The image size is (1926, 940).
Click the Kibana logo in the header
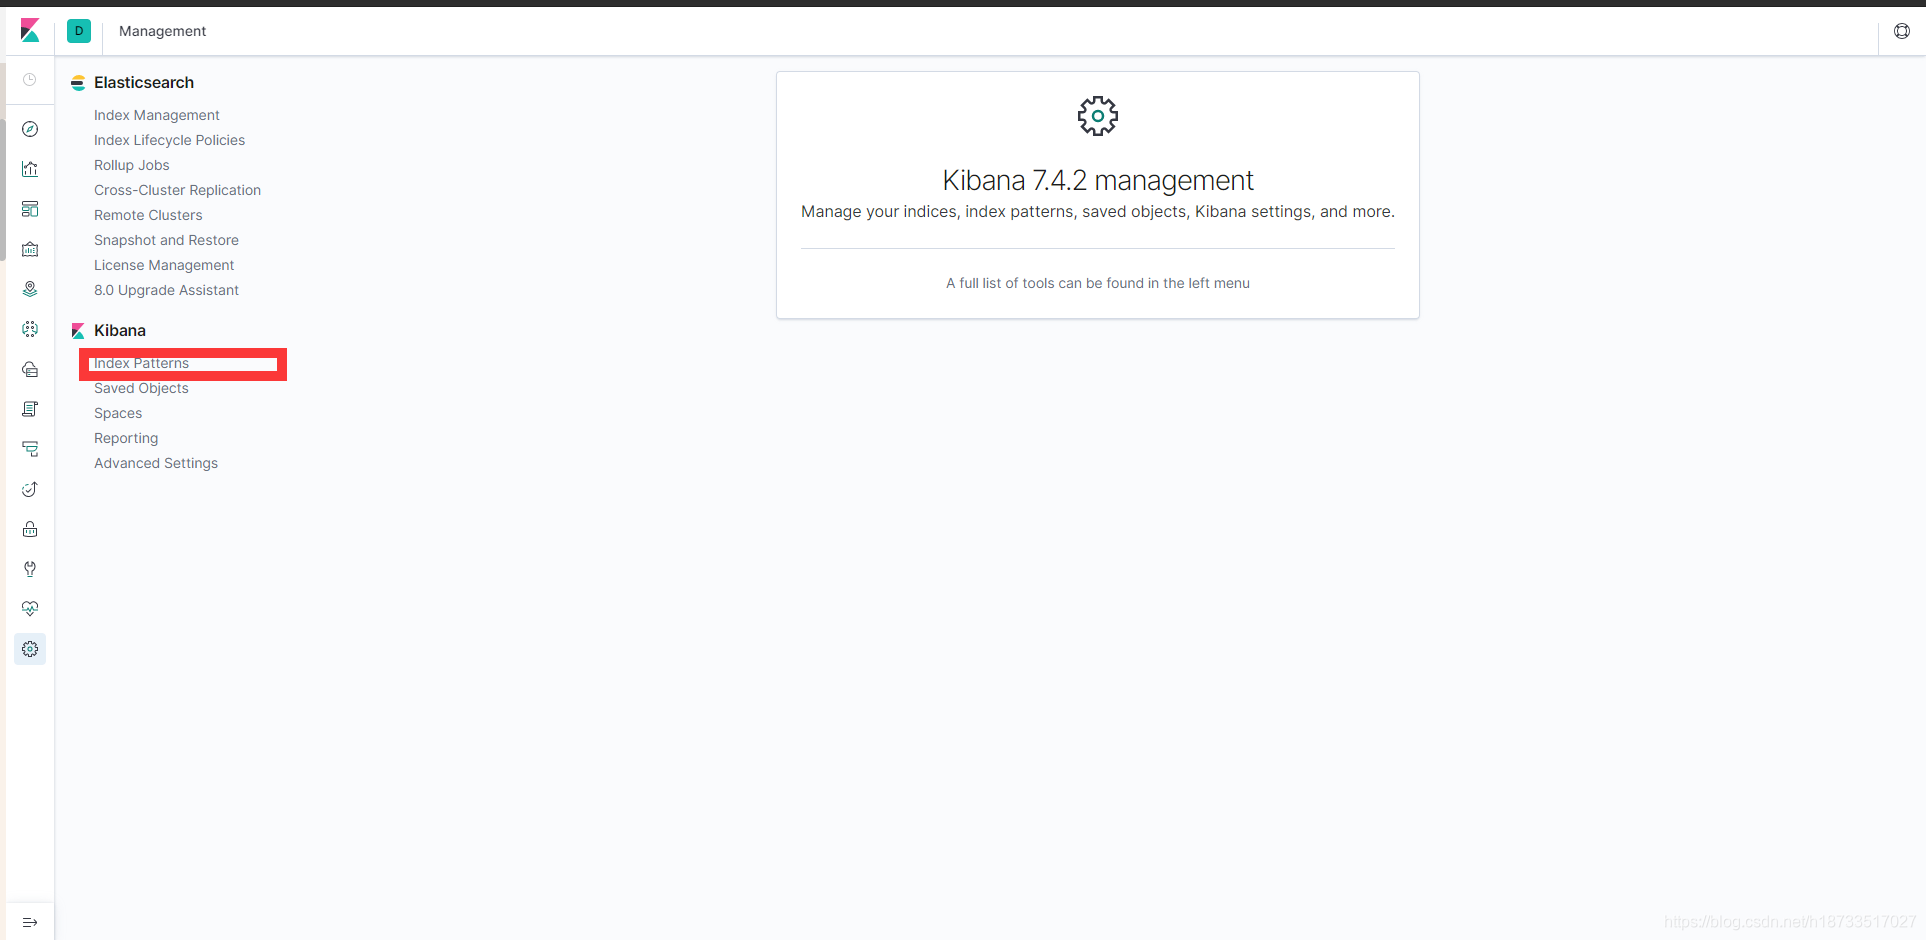click(x=30, y=31)
